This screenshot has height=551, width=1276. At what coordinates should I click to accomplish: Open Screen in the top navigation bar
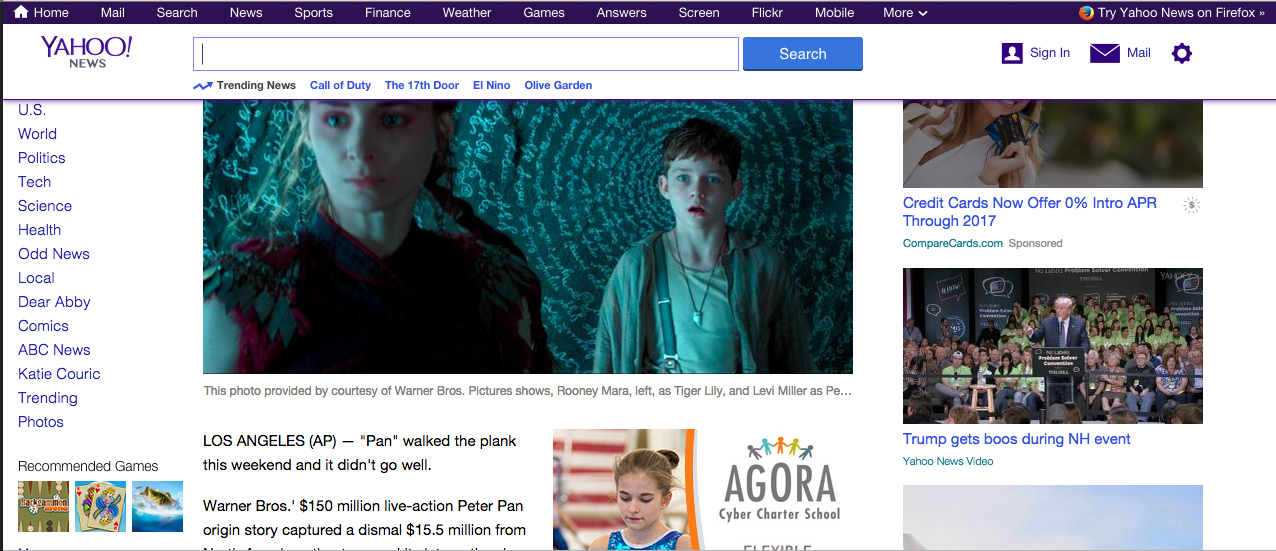pos(699,13)
